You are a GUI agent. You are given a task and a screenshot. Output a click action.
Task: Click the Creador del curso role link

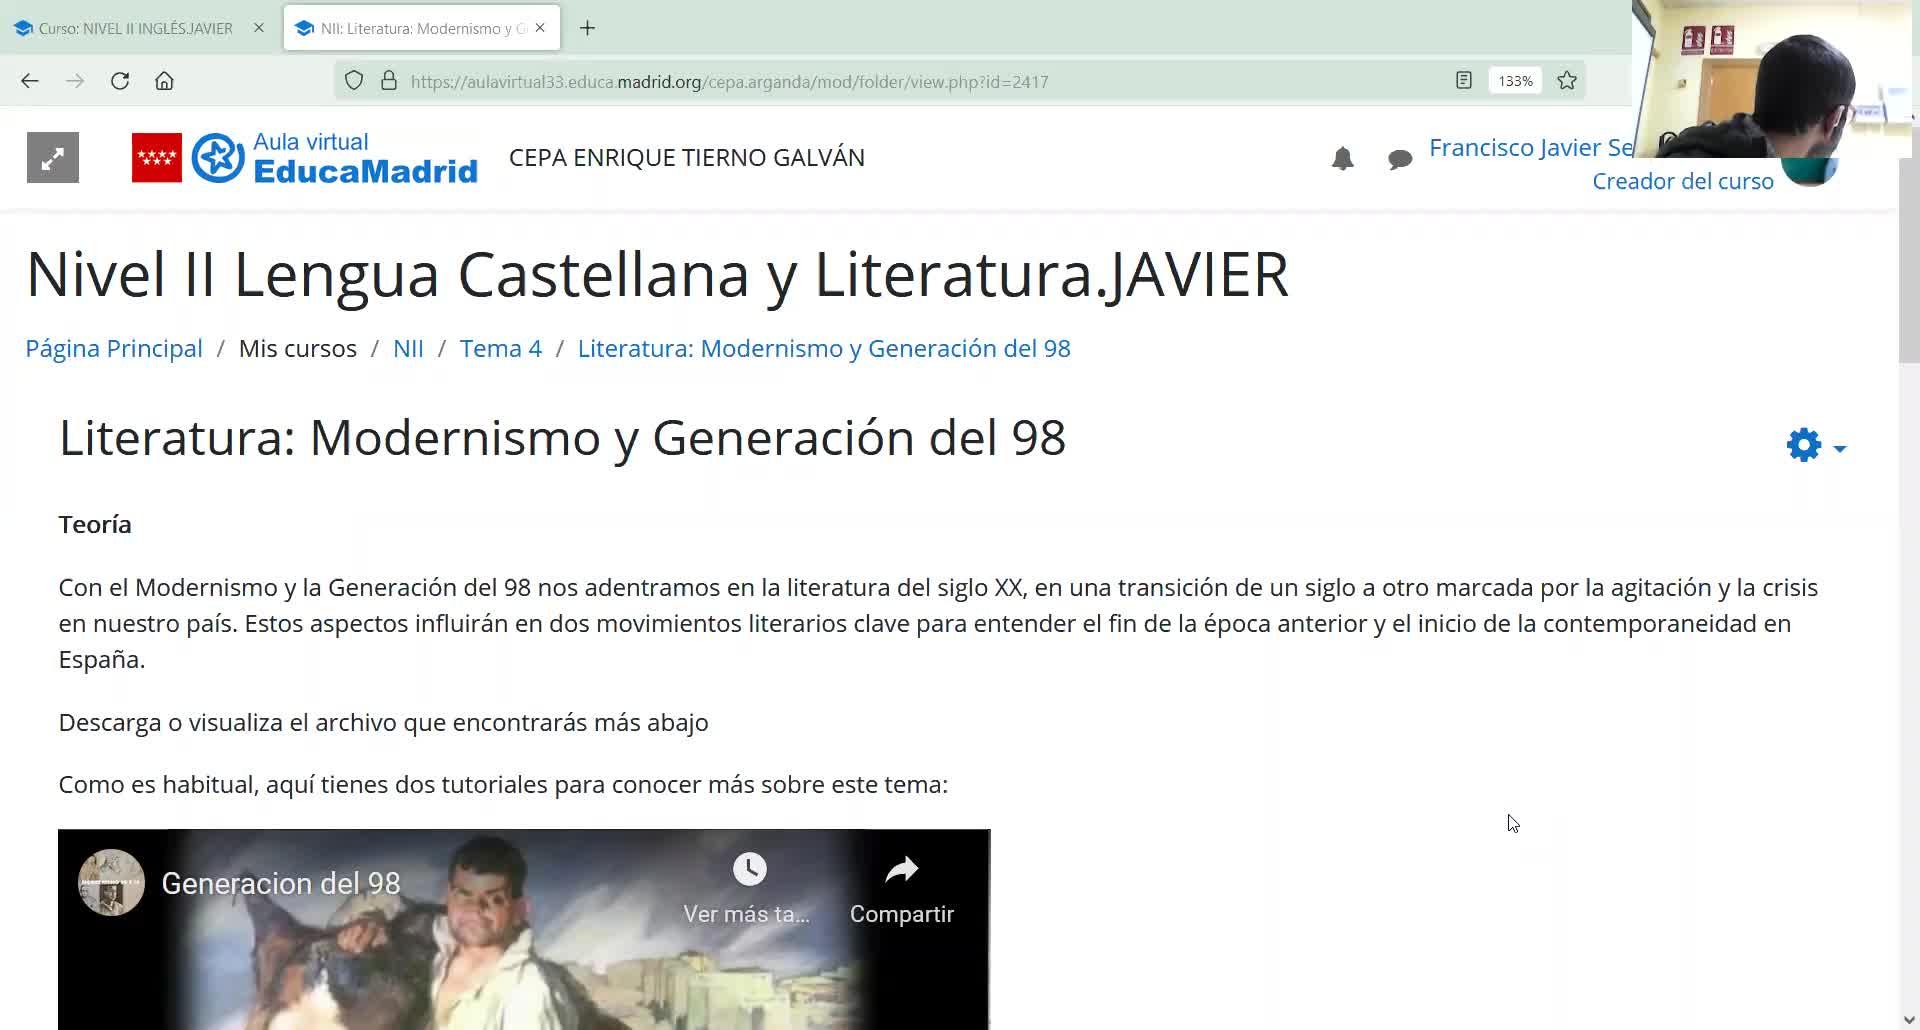[x=1683, y=181]
